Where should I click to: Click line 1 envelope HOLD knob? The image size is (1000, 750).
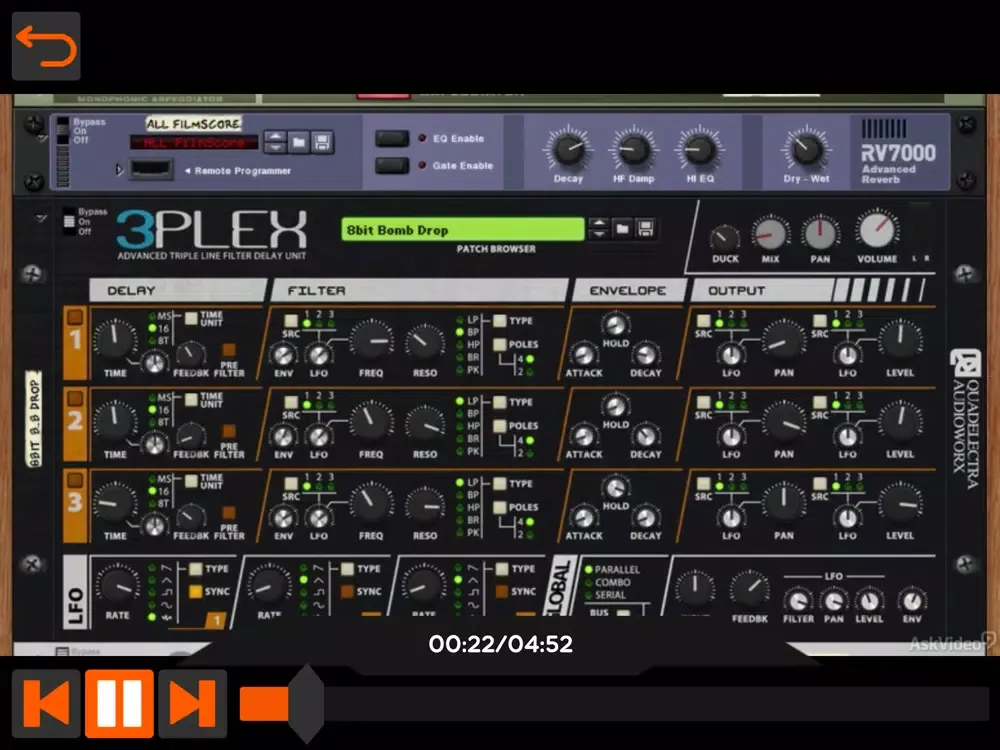click(615, 325)
